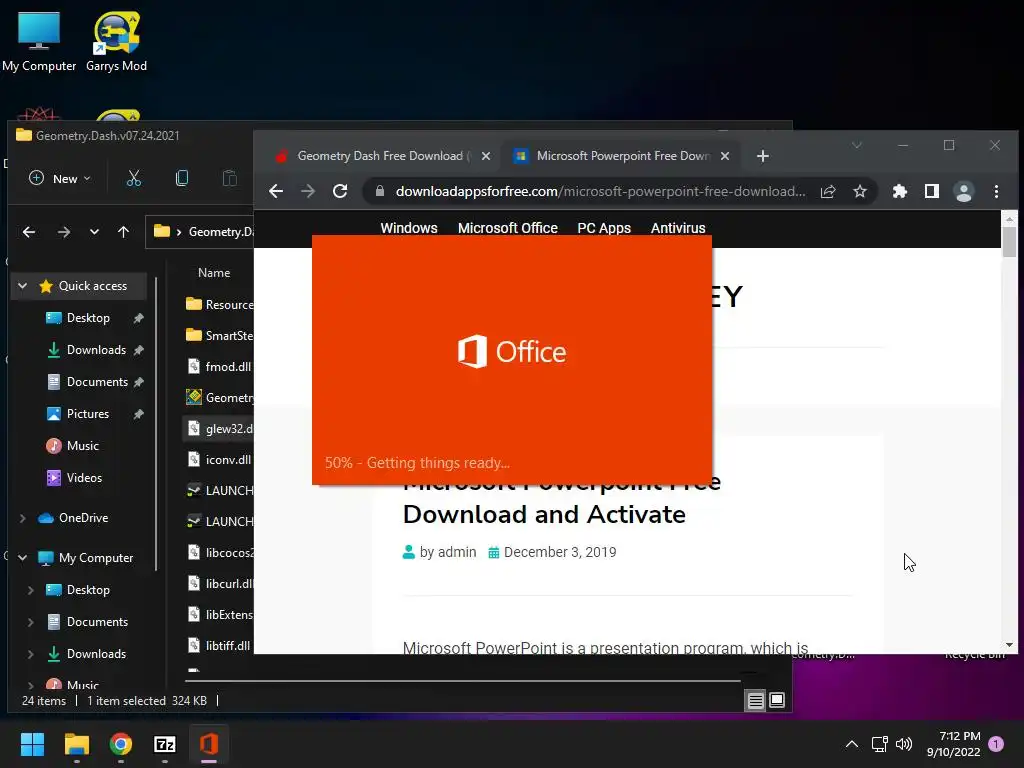Switch File Explorer to large icons view
This screenshot has width=1024, height=768.
(777, 701)
